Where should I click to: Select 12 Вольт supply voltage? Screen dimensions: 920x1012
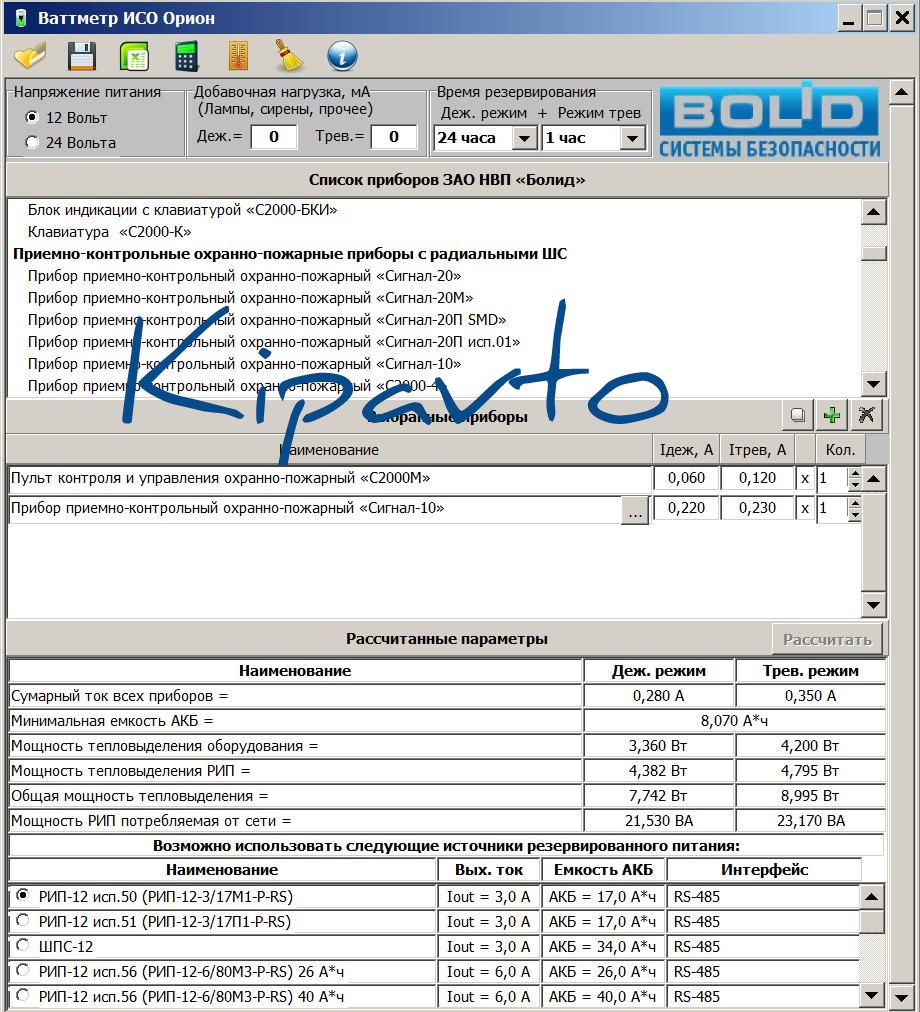tap(32, 117)
